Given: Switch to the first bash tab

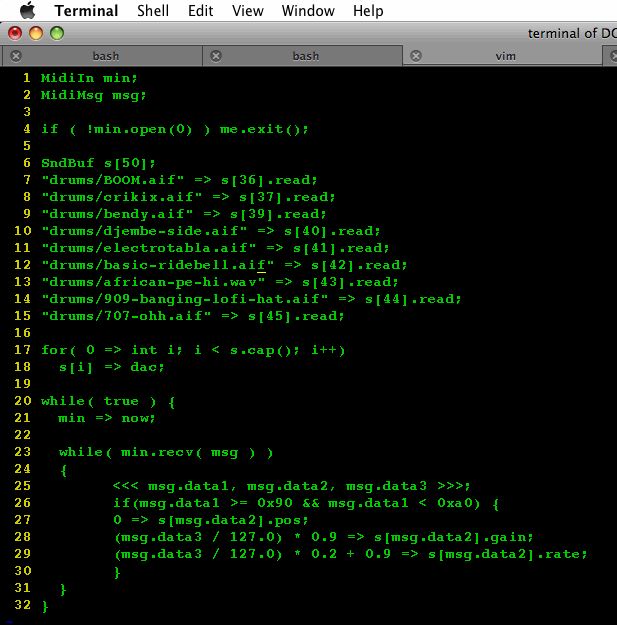Looking at the screenshot, I should pos(102,56).
